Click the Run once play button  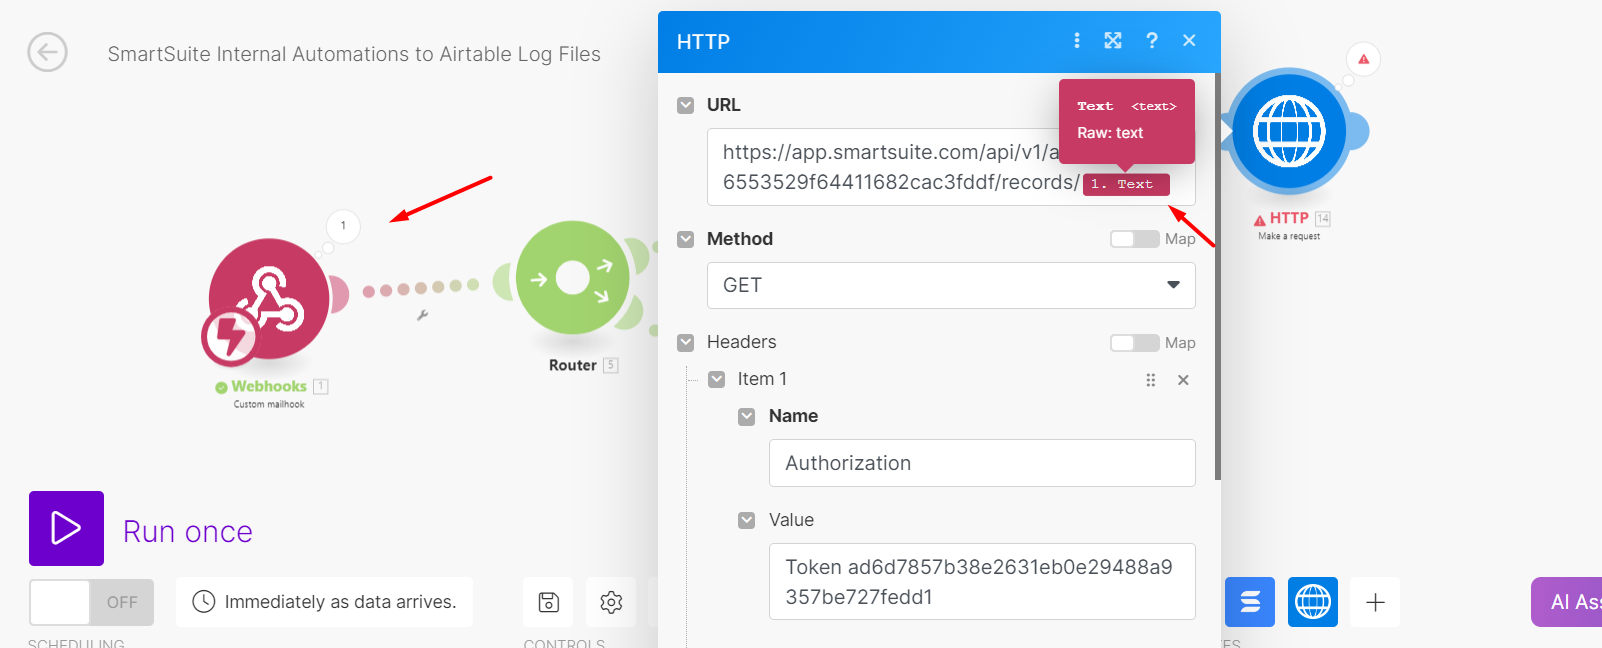click(x=66, y=528)
